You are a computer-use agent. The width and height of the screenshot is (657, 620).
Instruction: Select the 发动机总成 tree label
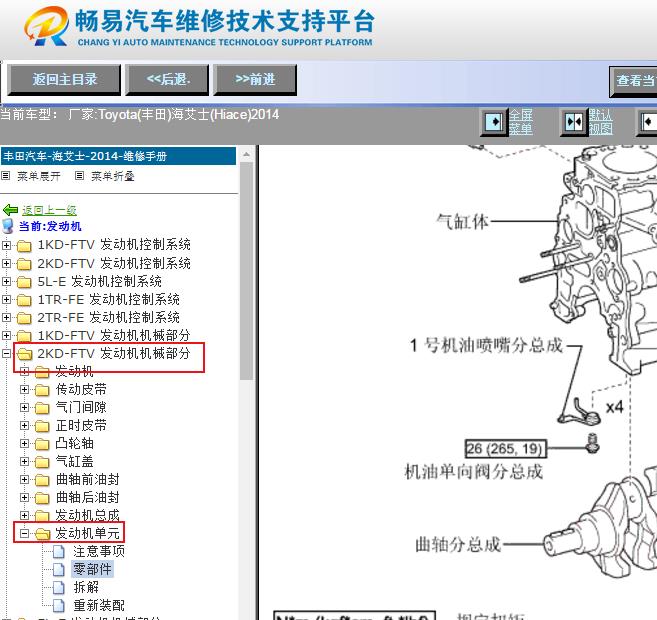(x=88, y=515)
